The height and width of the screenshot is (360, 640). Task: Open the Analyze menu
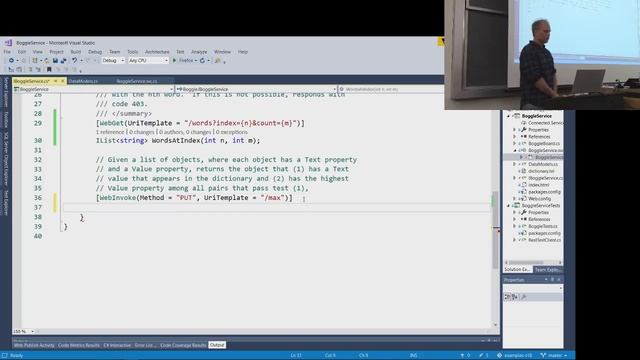[x=199, y=52]
